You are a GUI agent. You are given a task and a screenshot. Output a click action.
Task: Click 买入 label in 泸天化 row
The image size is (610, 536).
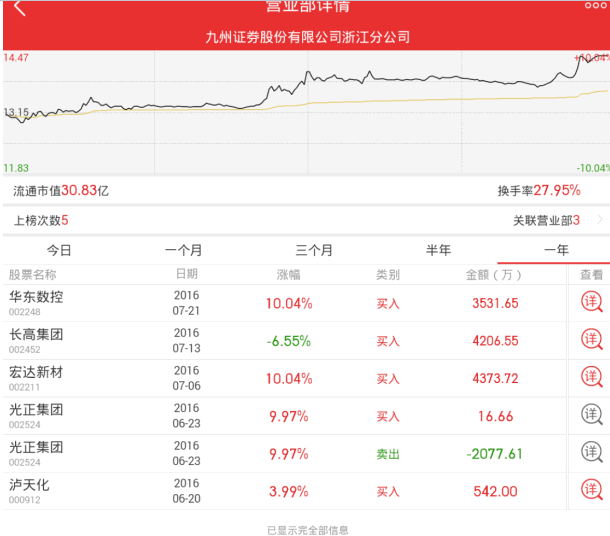click(x=388, y=492)
